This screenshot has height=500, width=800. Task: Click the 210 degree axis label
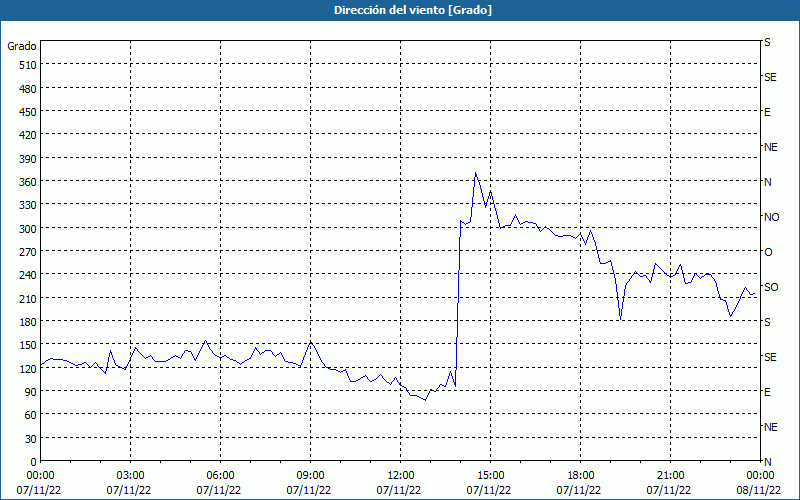(x=28, y=298)
